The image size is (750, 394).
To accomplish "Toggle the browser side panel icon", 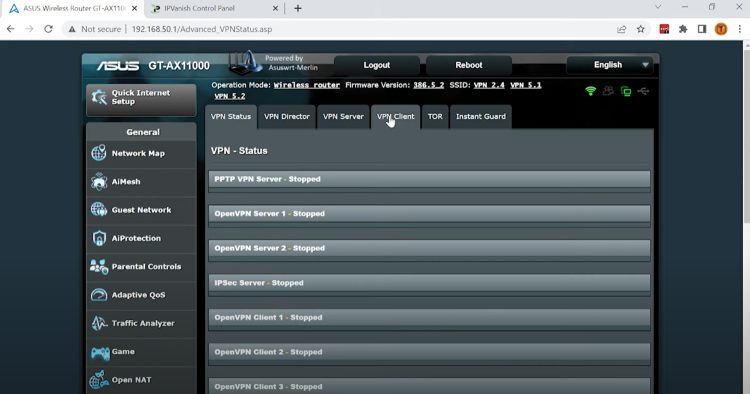I will point(702,29).
